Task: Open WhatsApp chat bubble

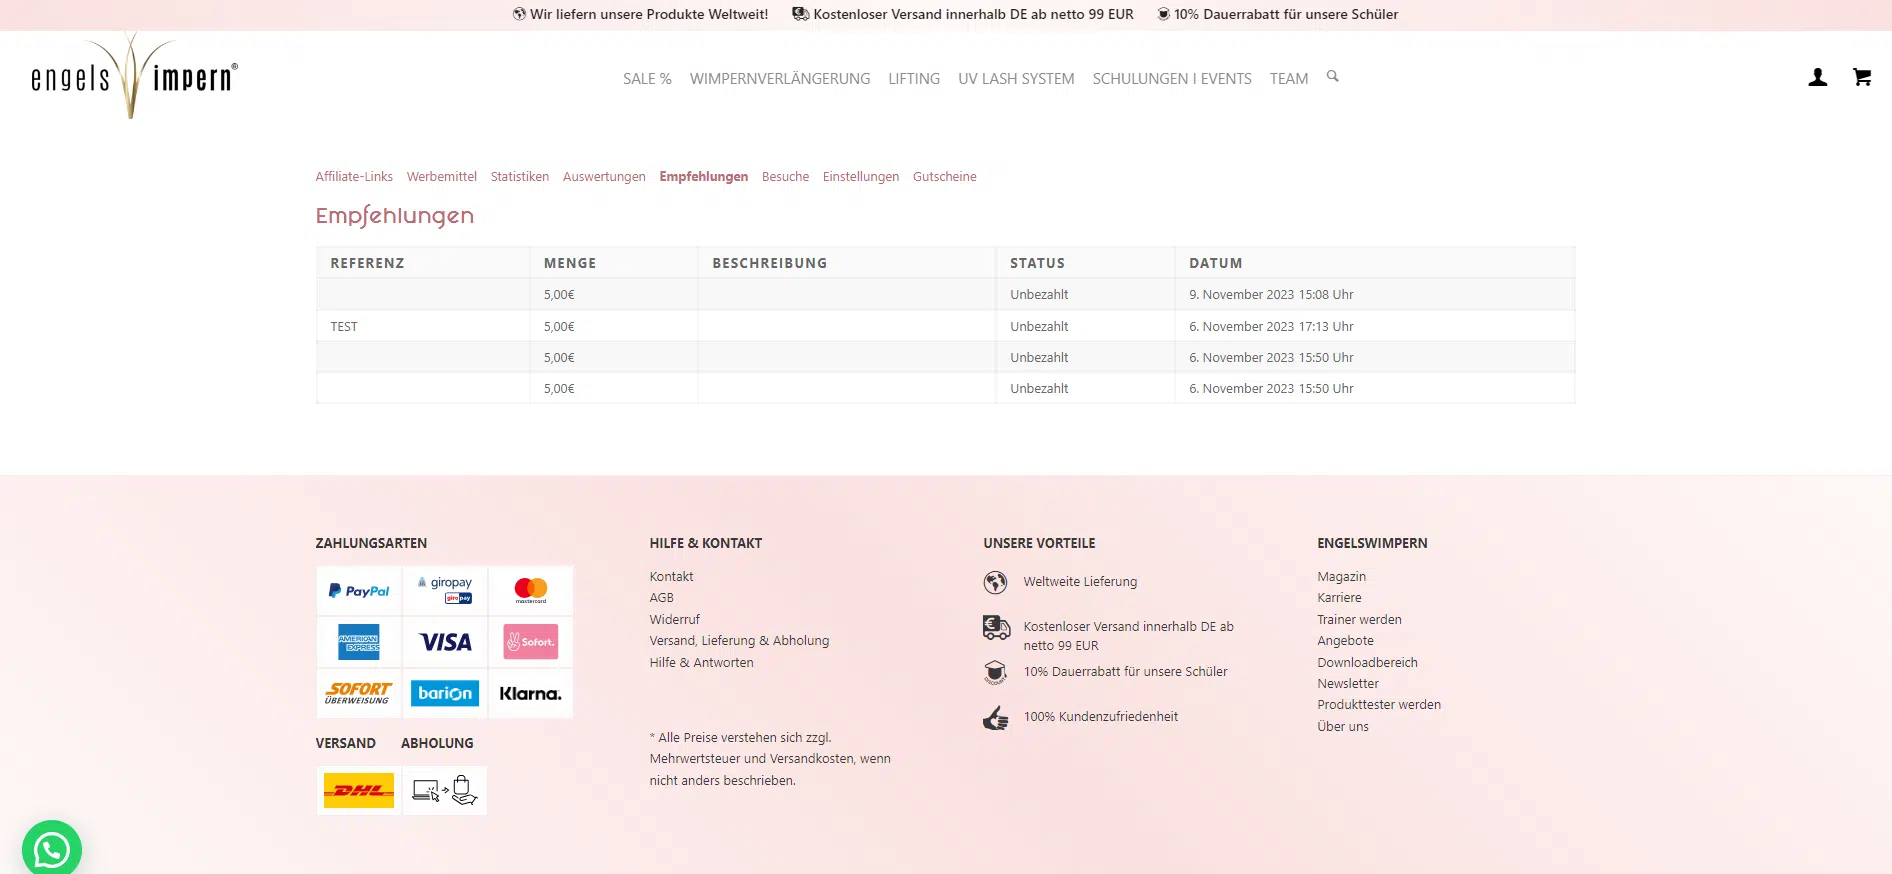Action: (x=52, y=849)
